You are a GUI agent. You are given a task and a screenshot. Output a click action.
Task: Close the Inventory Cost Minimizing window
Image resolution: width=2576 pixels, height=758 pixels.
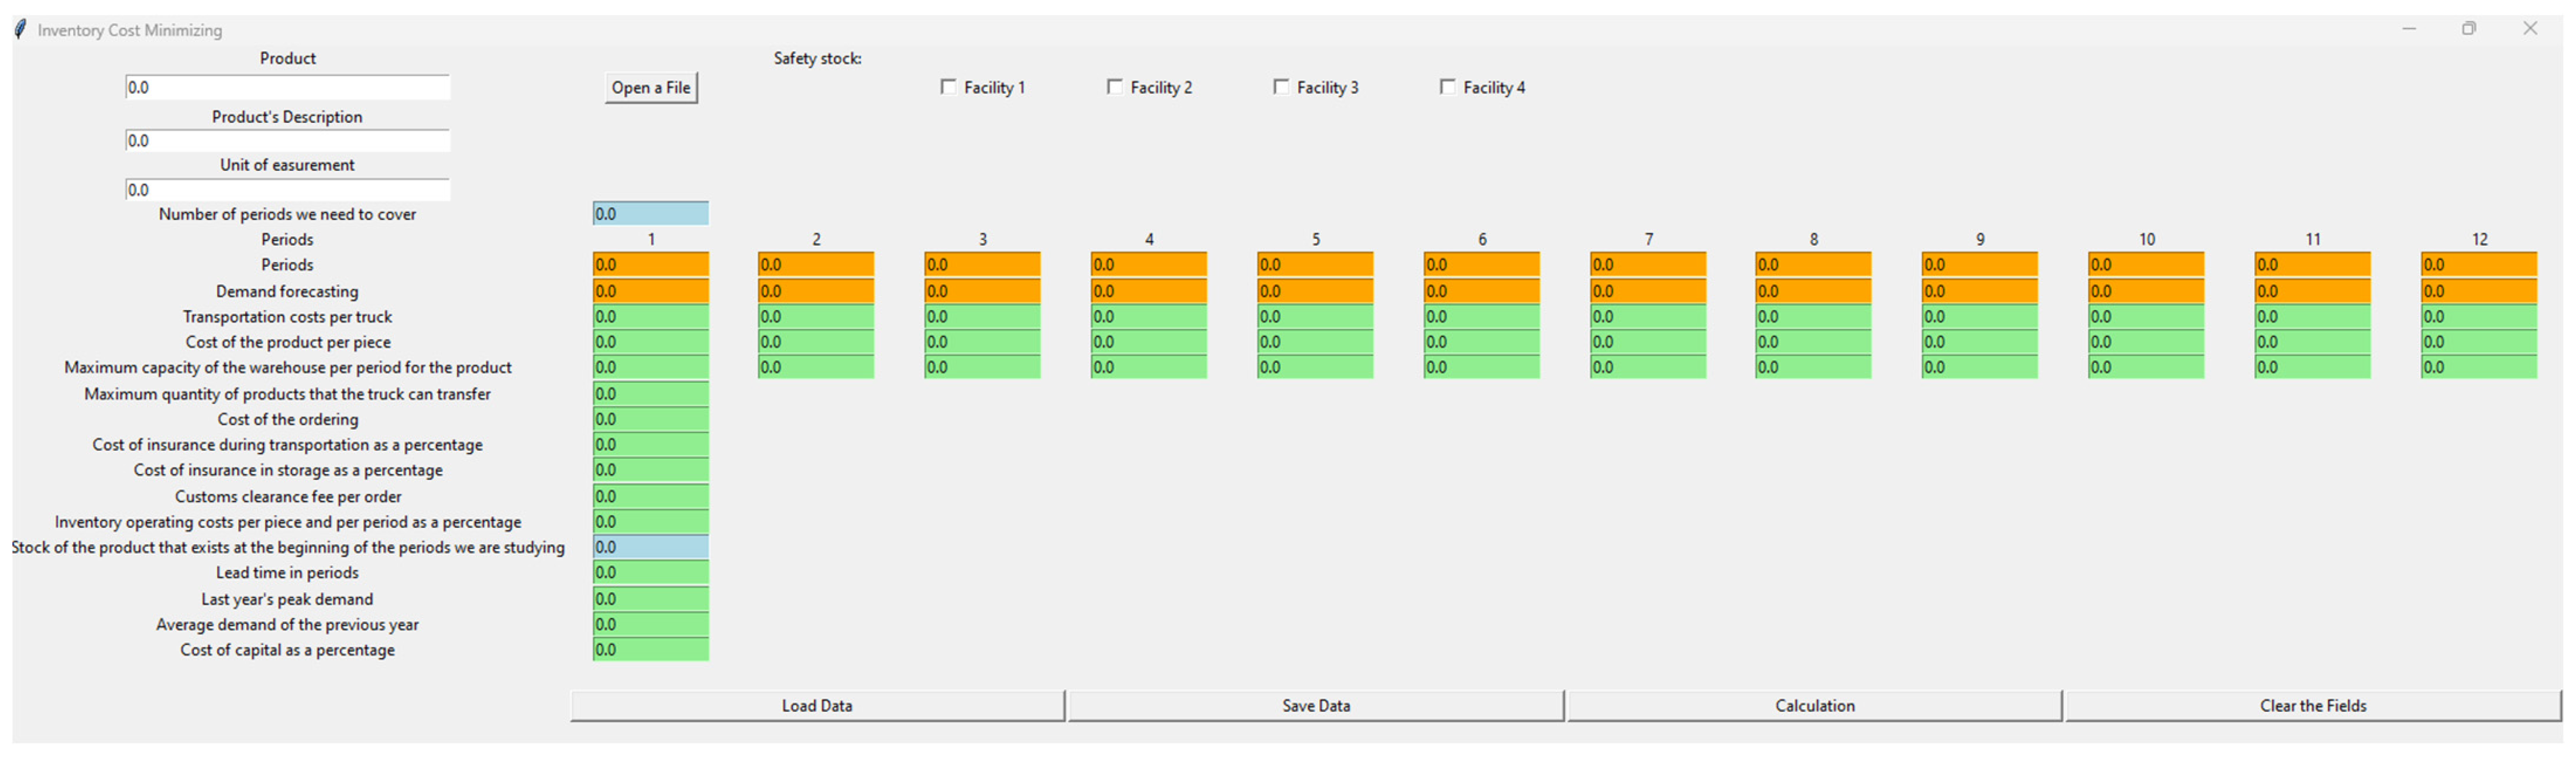[2530, 29]
